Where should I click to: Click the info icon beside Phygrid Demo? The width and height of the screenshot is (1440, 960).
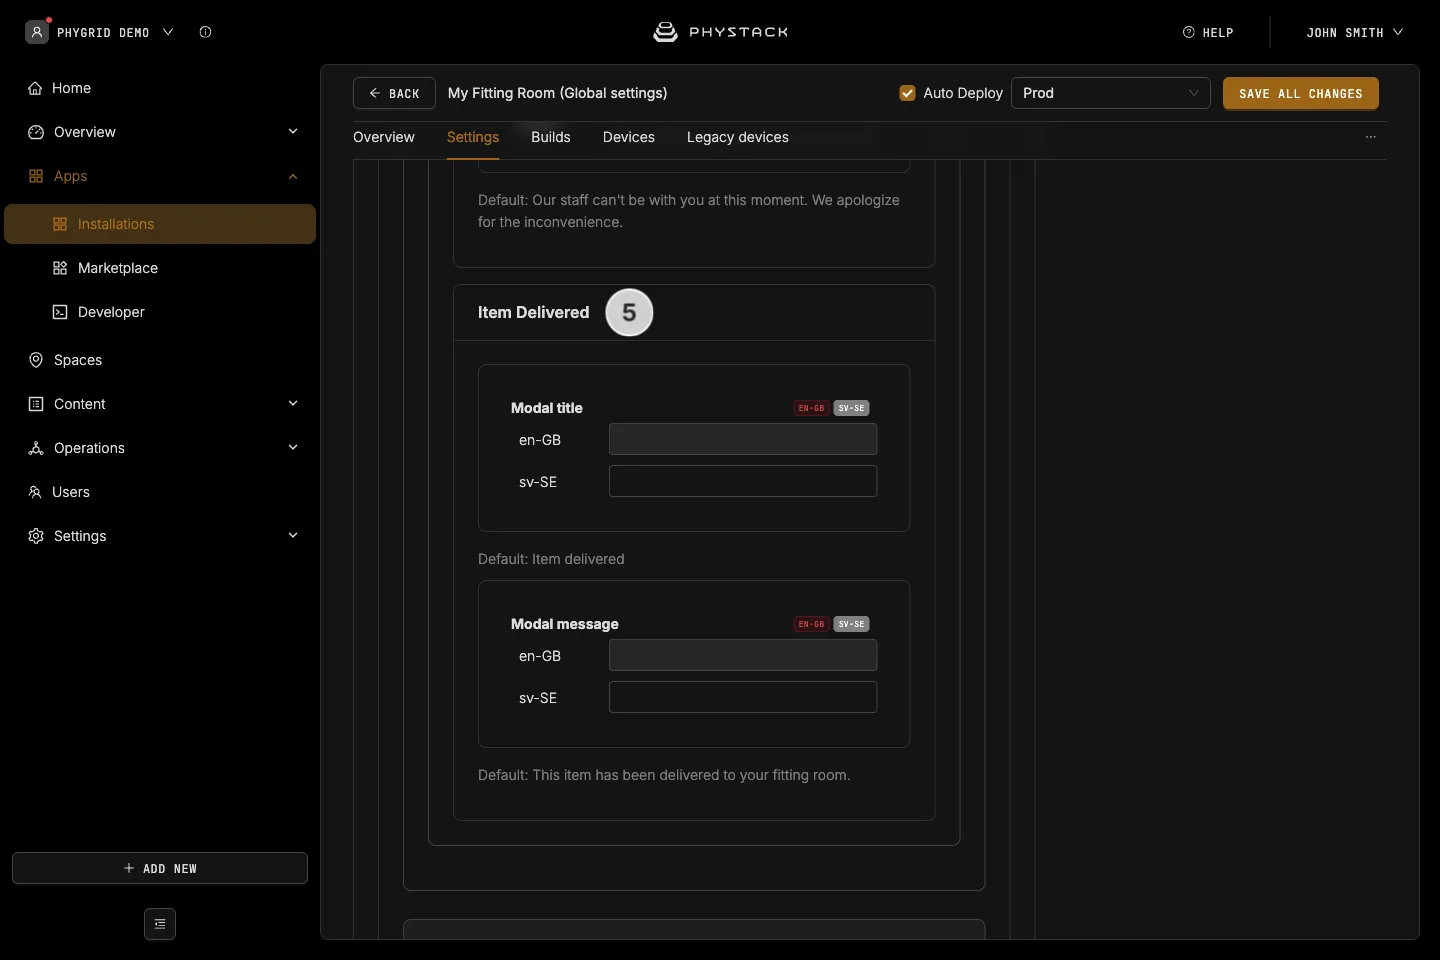pyautogui.click(x=205, y=32)
